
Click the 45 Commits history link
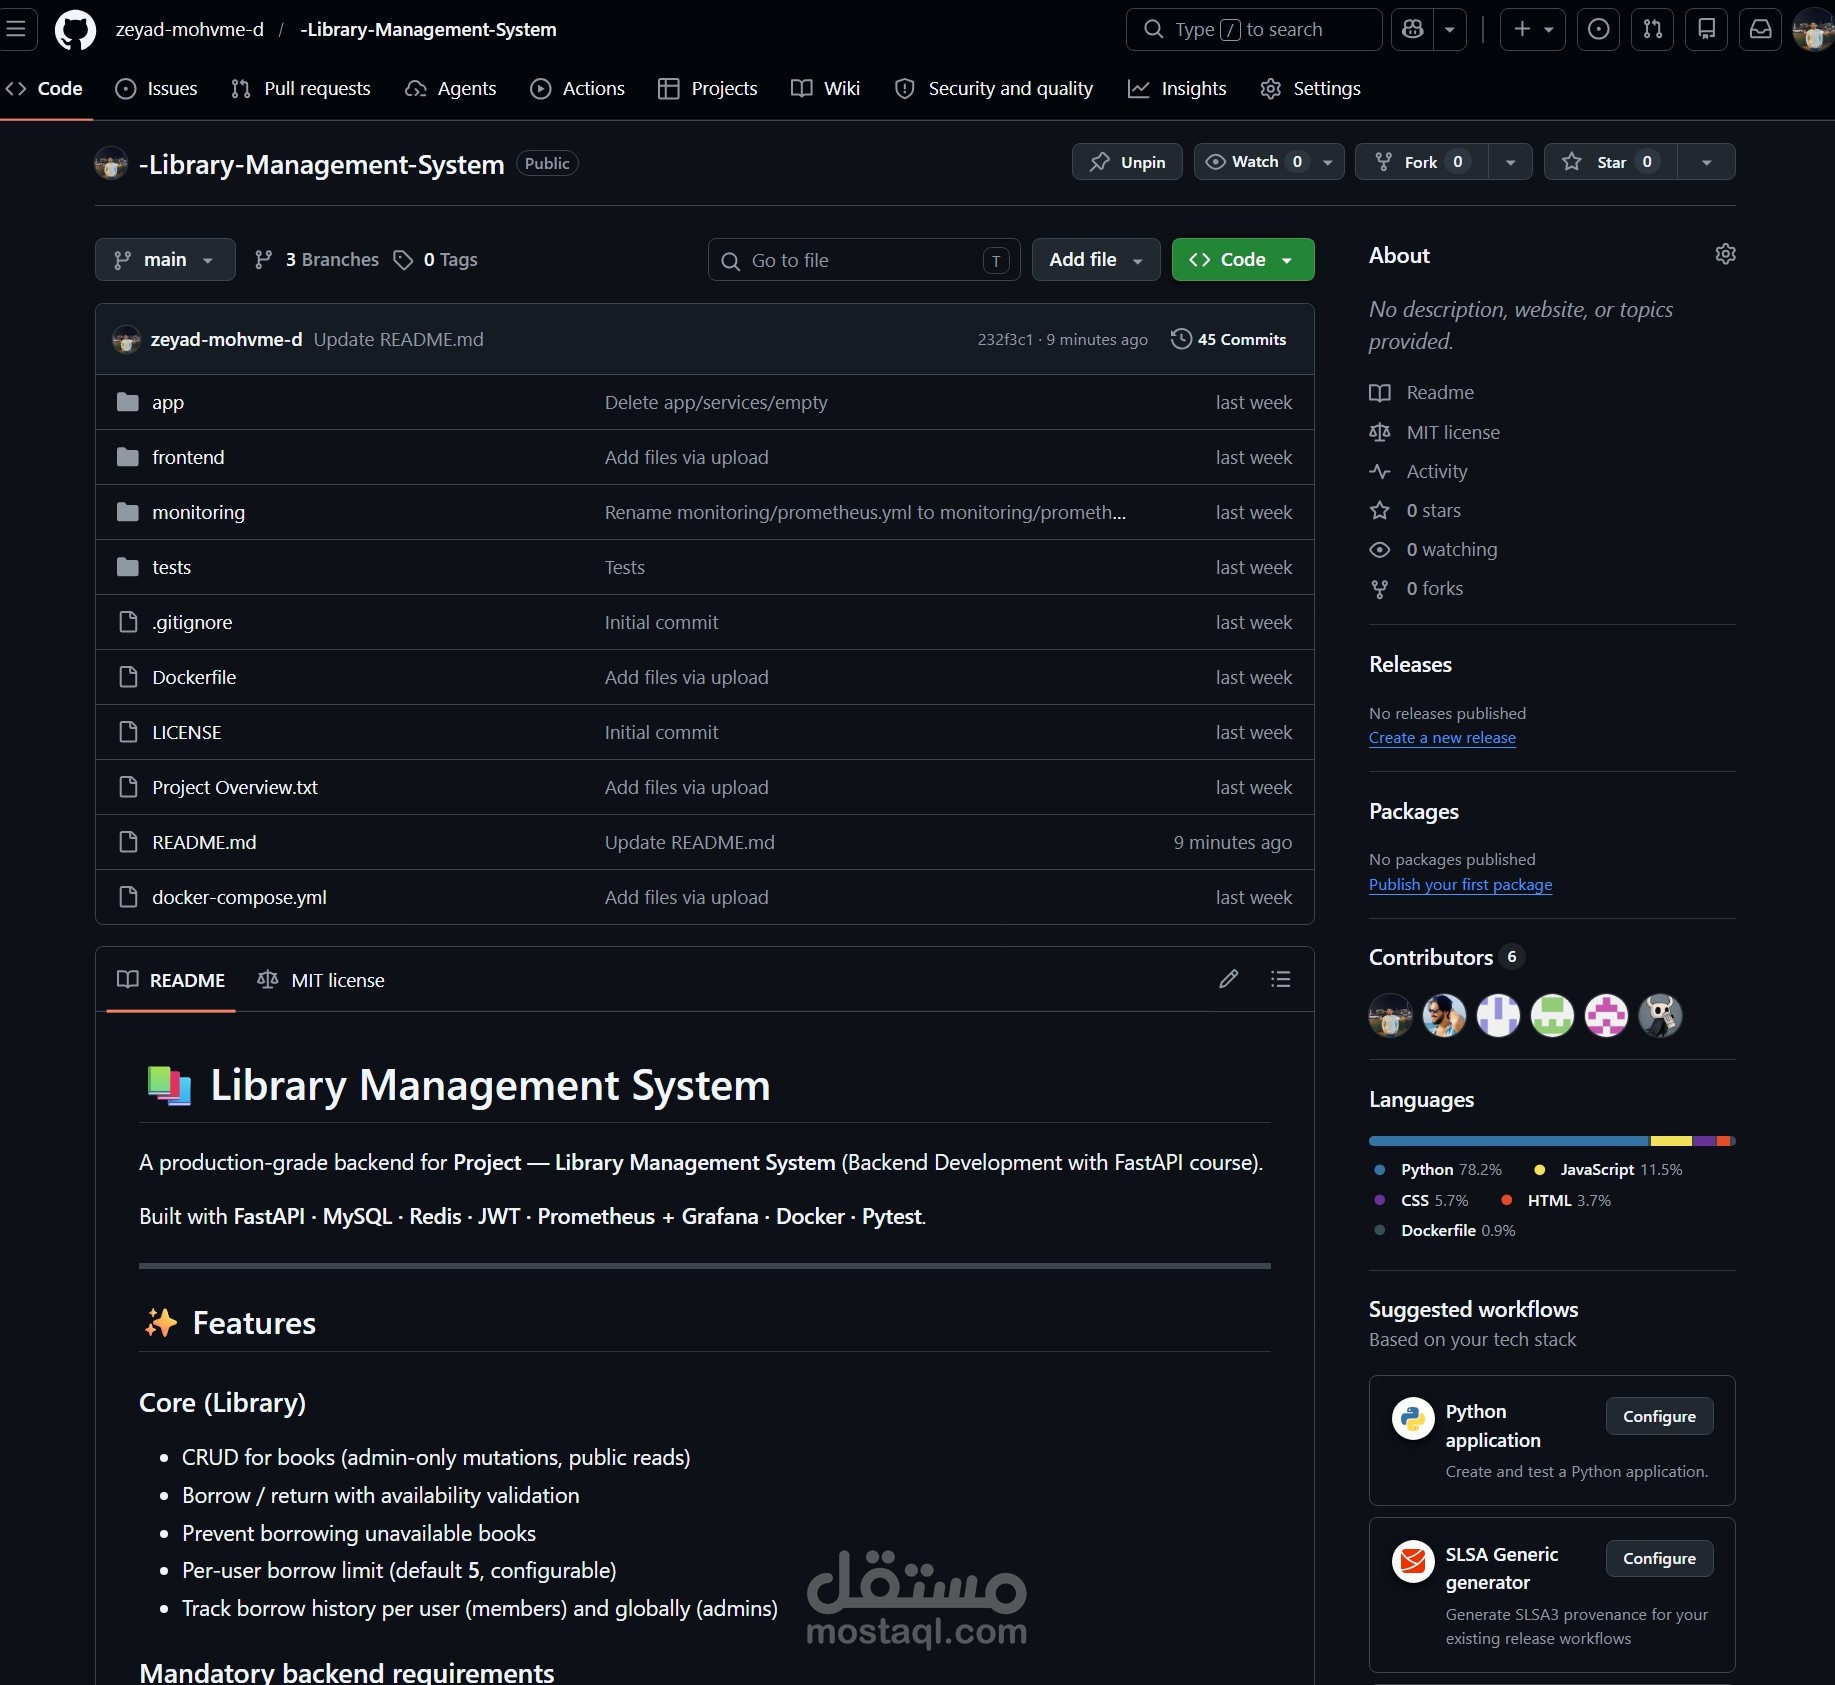1229,339
